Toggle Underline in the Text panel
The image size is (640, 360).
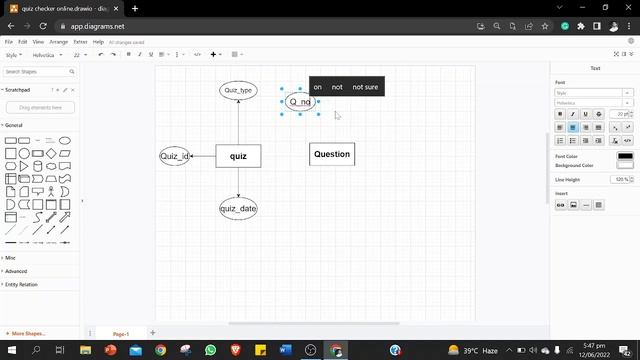(x=586, y=114)
